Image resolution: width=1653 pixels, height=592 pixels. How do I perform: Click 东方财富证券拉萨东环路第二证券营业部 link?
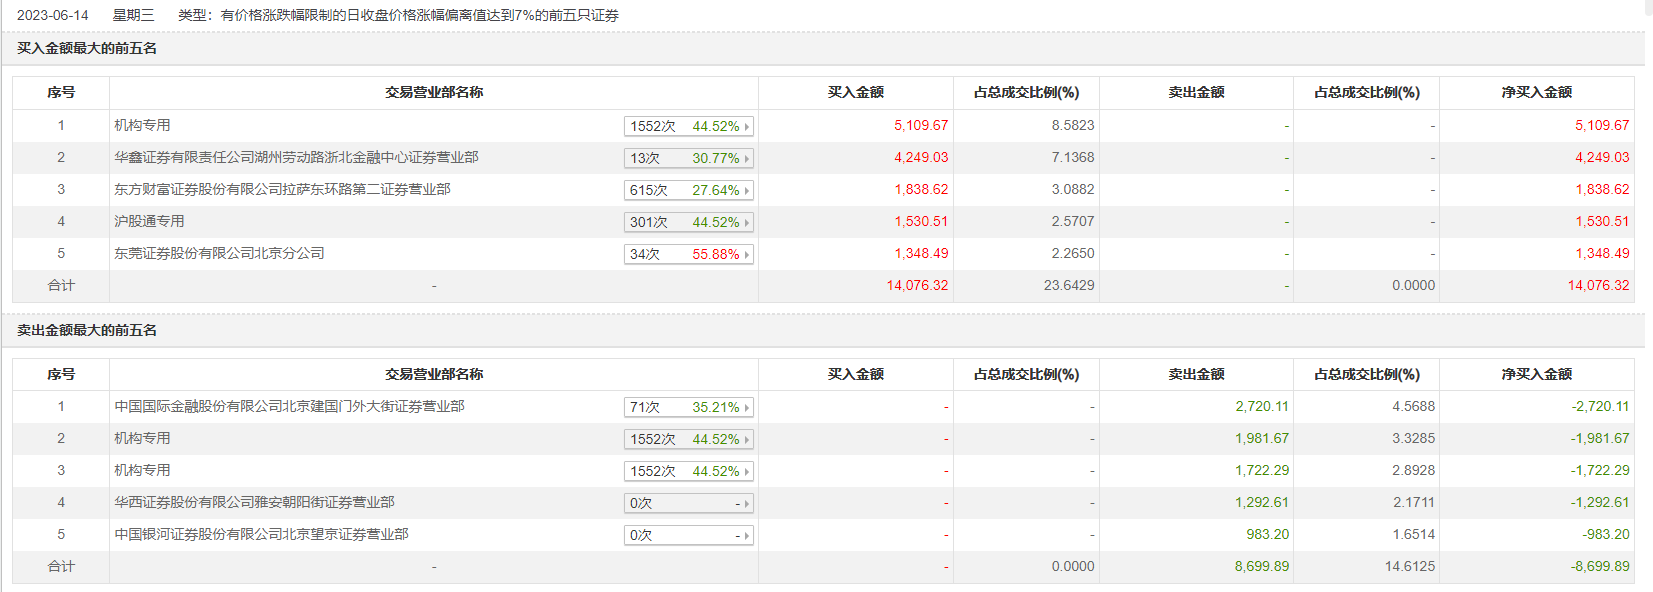pos(282,189)
